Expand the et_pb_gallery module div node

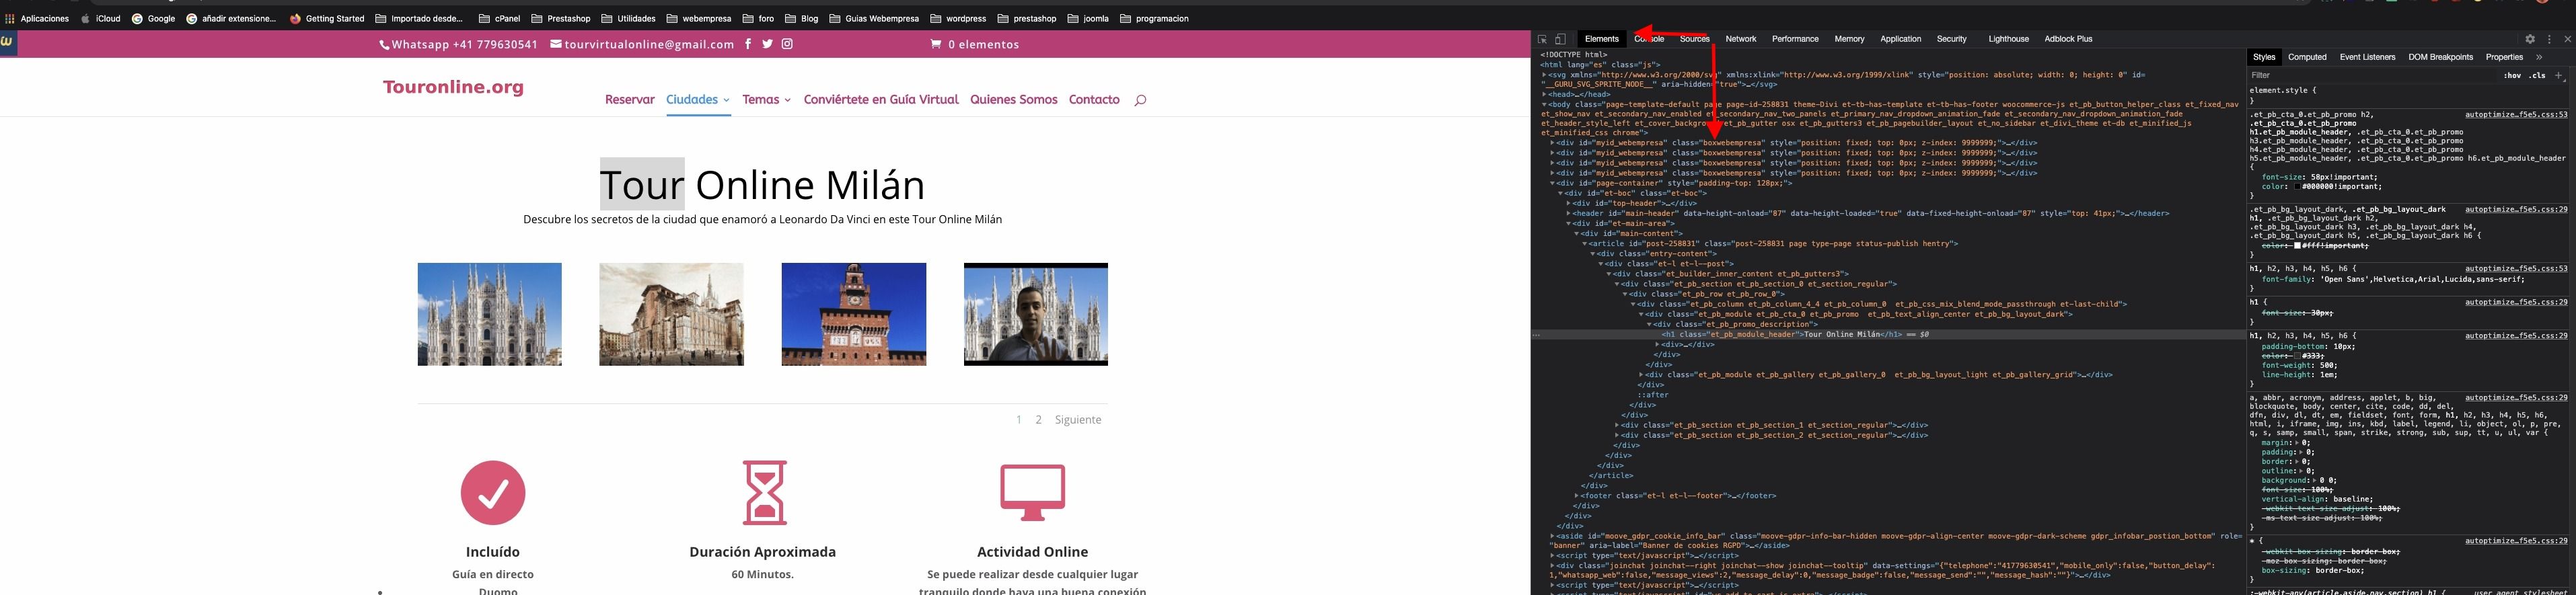[x=1641, y=375]
